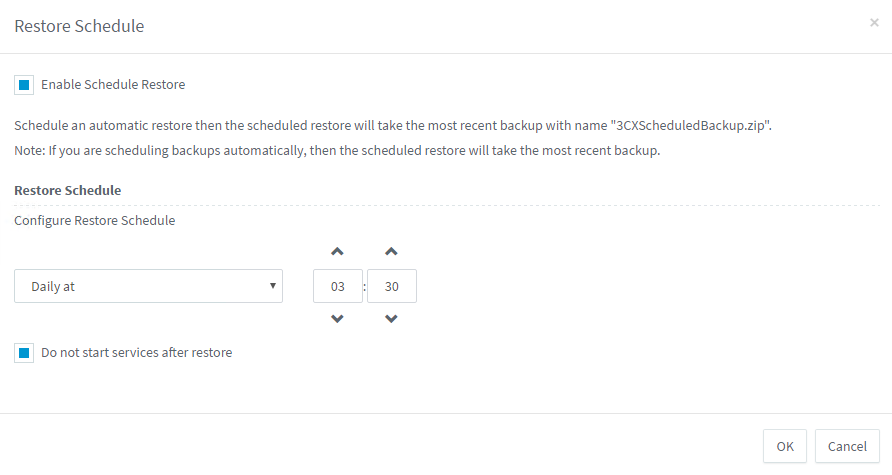Focus the minute field showing 30
The height and width of the screenshot is (475, 892).
392,286
